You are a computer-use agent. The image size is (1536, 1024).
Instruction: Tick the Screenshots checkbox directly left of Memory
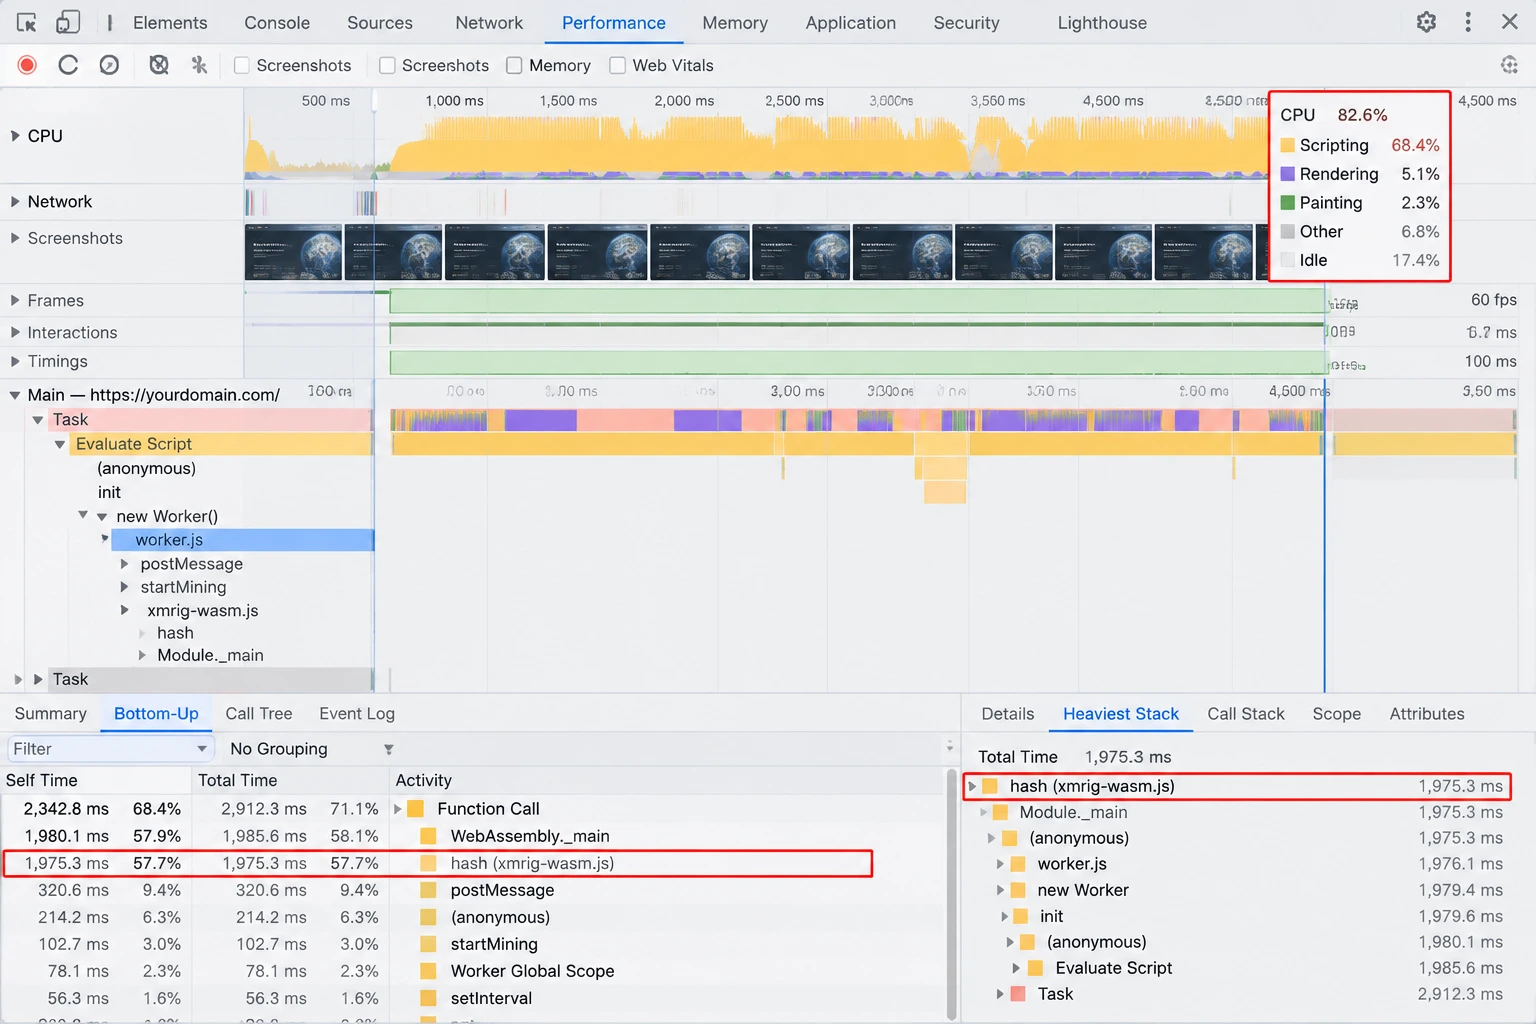click(x=387, y=65)
